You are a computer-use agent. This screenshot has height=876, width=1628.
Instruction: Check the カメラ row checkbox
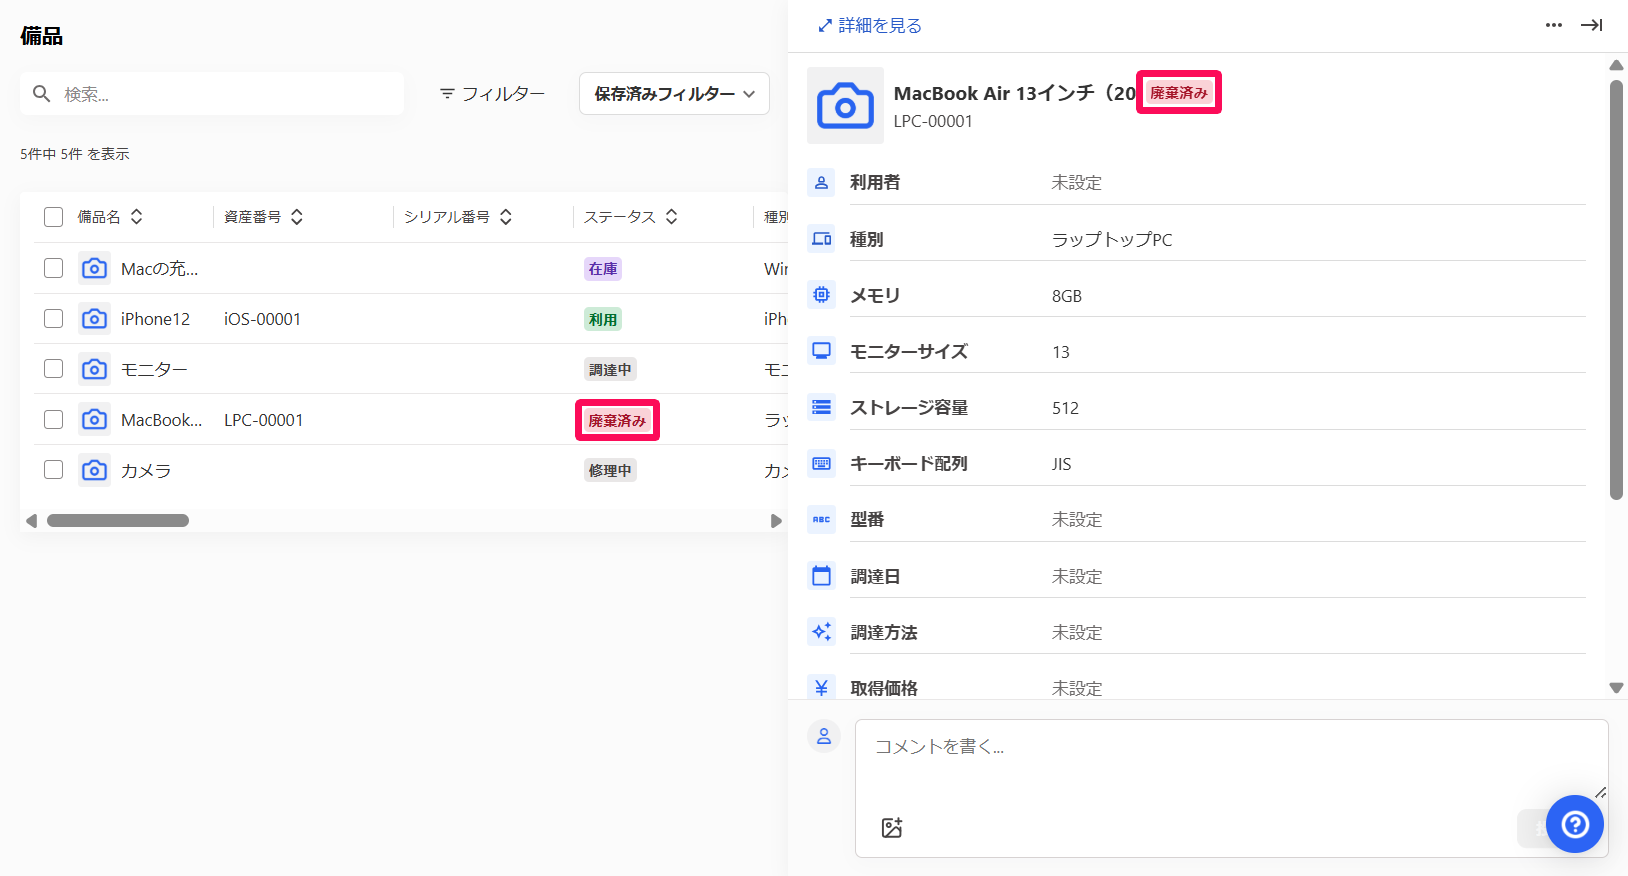(x=54, y=470)
